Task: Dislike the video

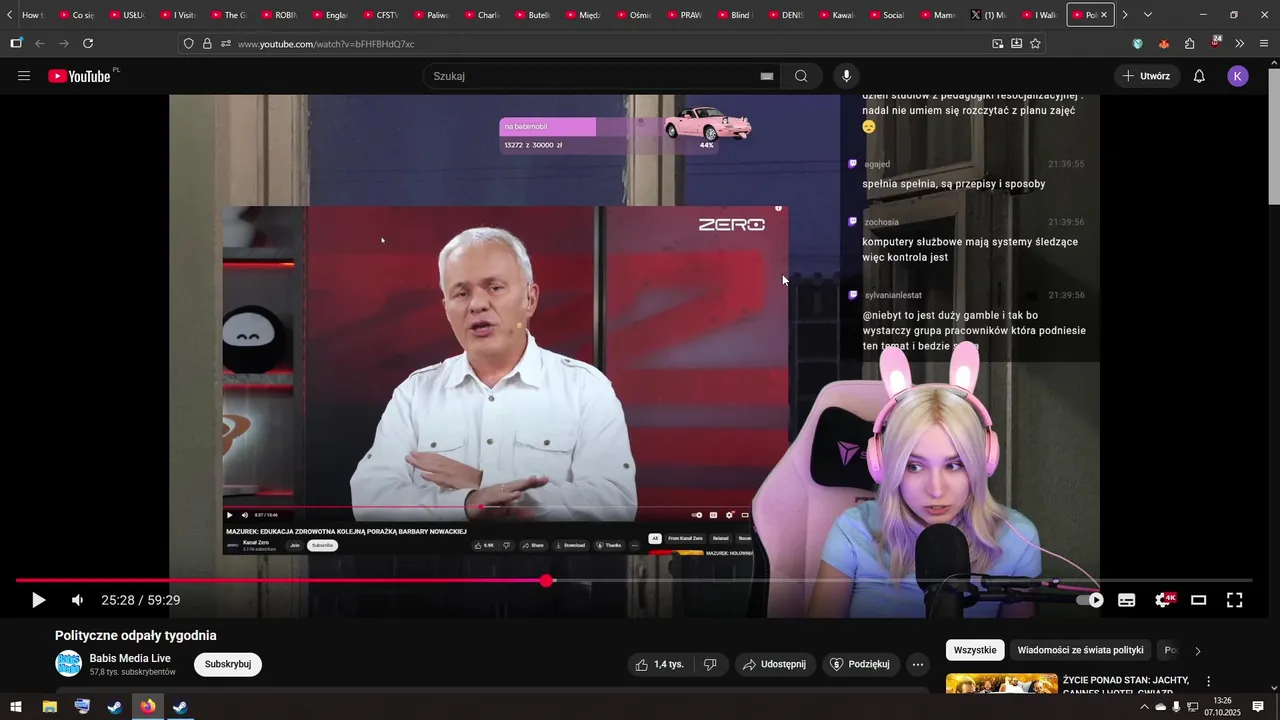Action: (x=710, y=664)
